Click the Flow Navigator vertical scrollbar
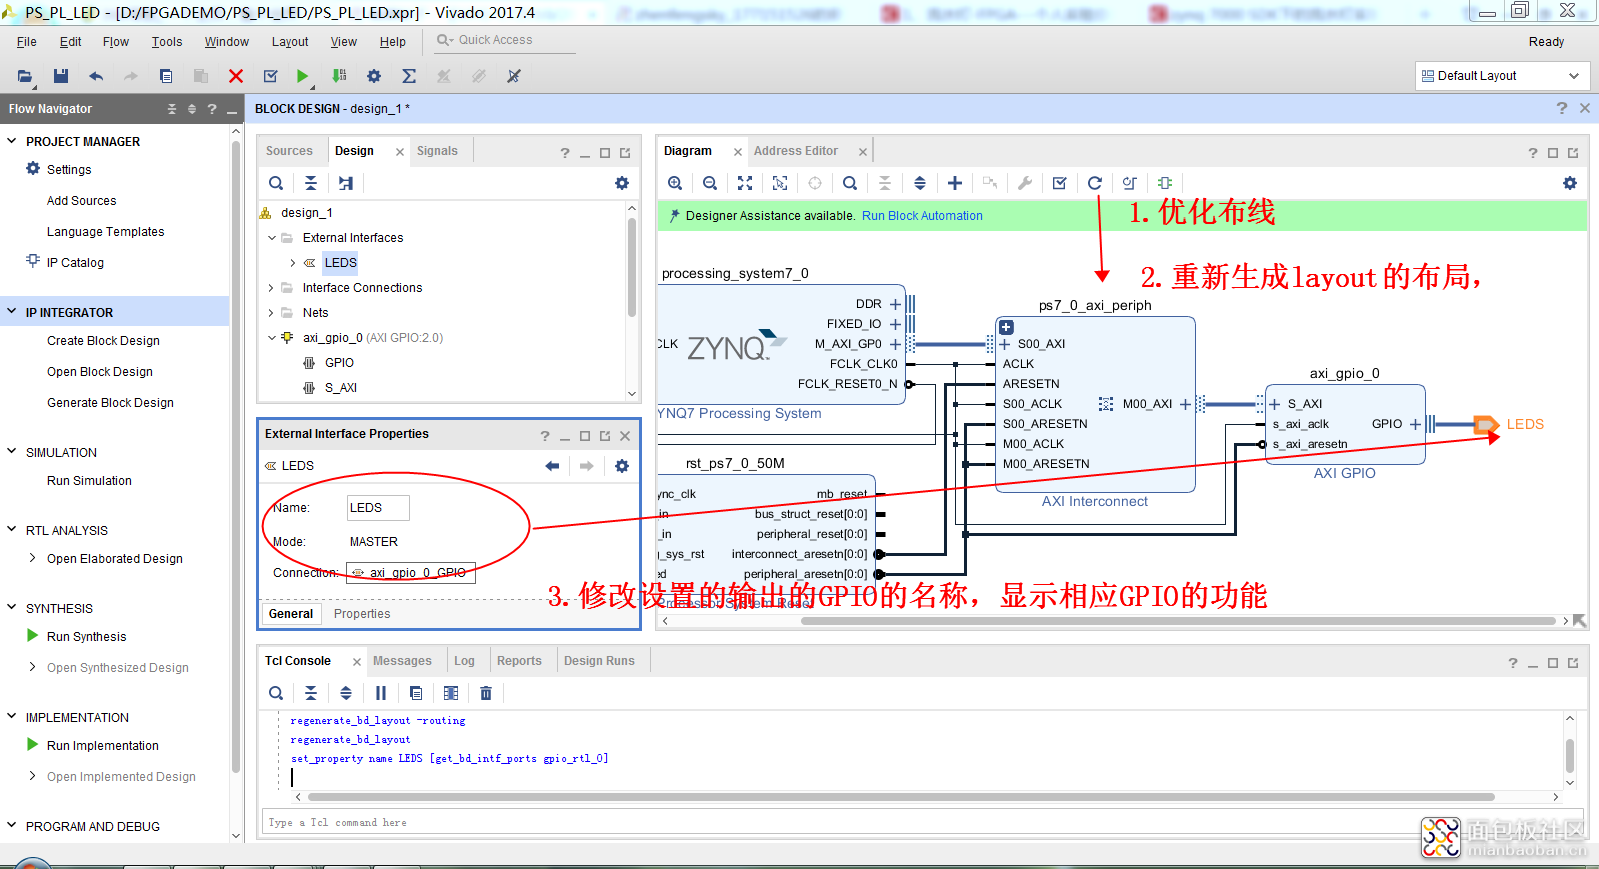 pos(236,455)
